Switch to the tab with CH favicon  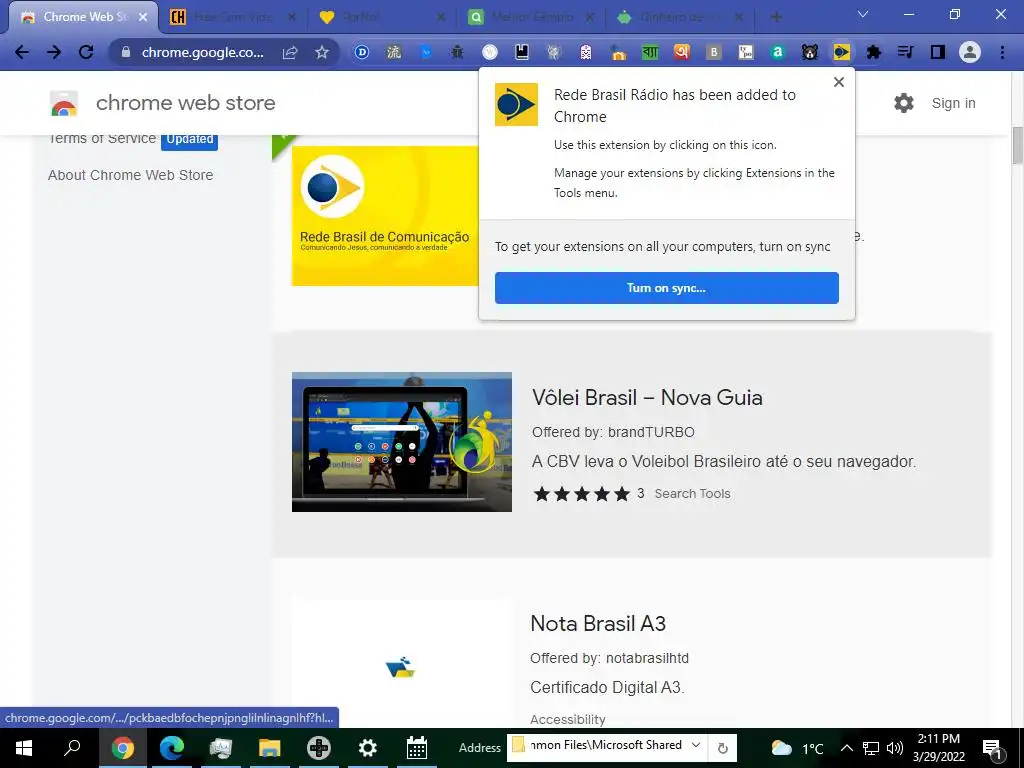232,17
